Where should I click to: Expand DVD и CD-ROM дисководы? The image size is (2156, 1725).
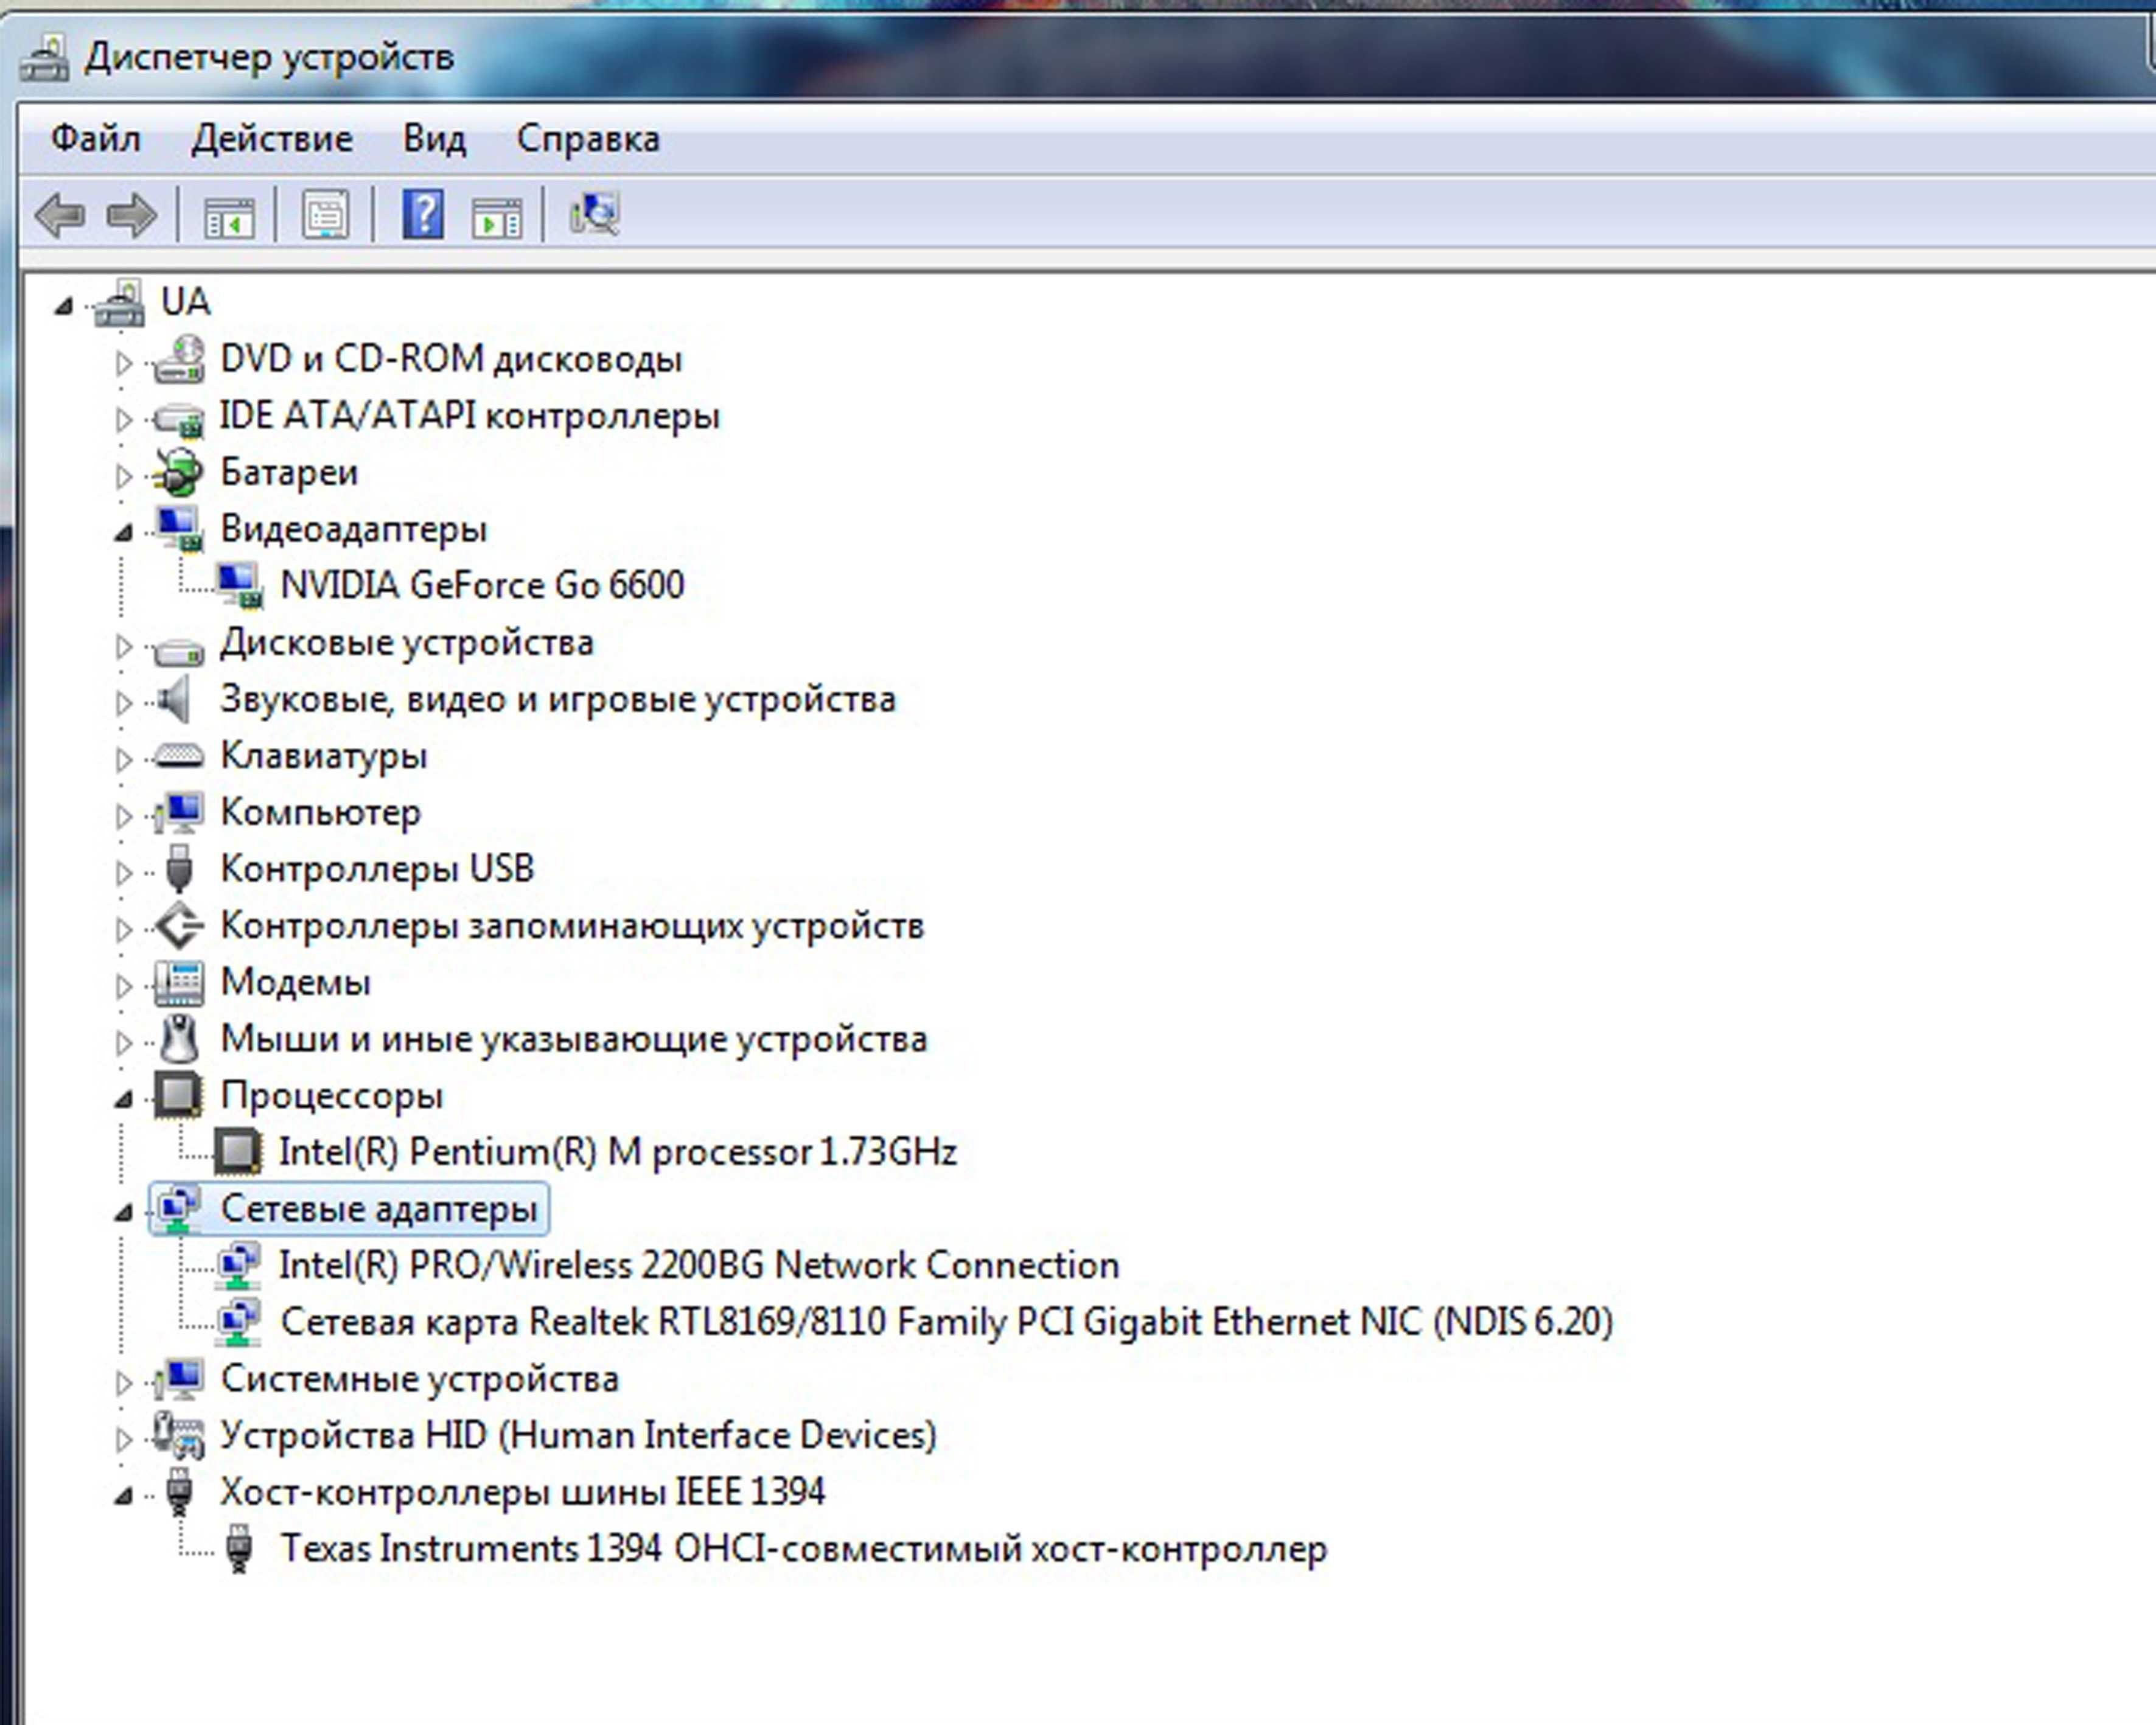[123, 363]
